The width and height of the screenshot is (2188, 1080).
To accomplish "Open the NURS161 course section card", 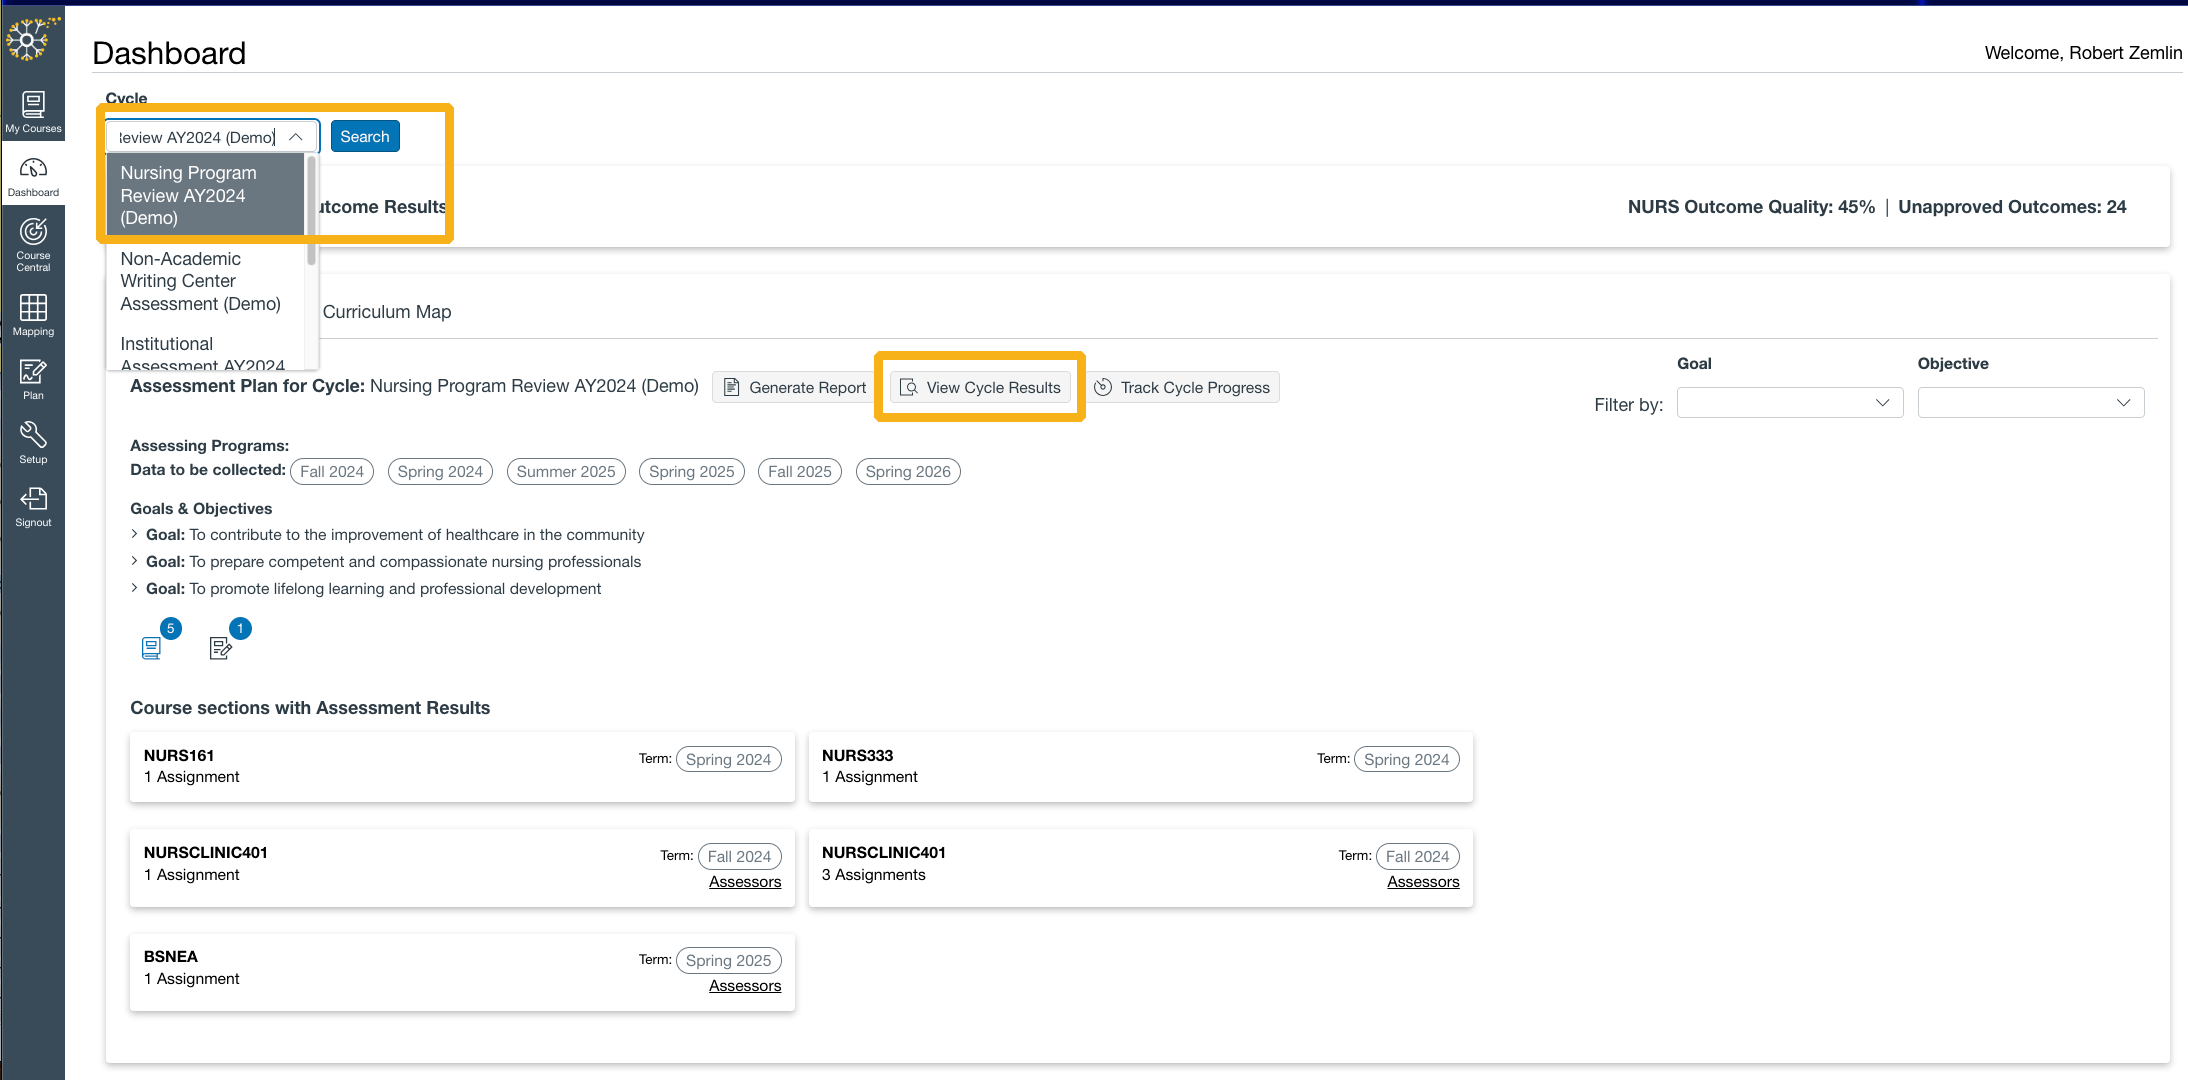I will tap(462, 767).
